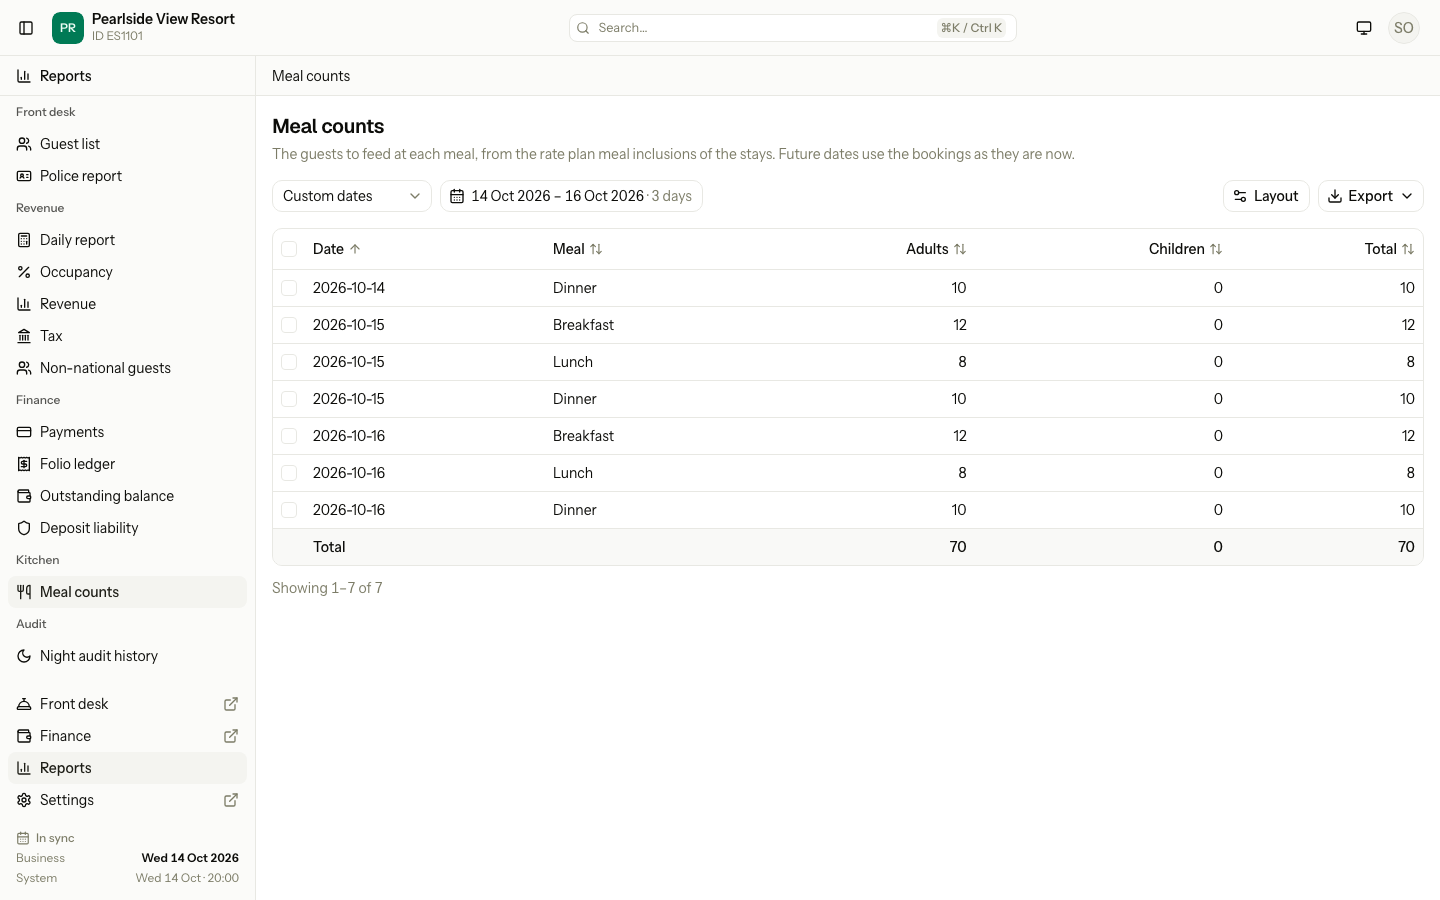The image size is (1440, 900).
Task: Open the Custom dates dropdown
Action: (x=352, y=196)
